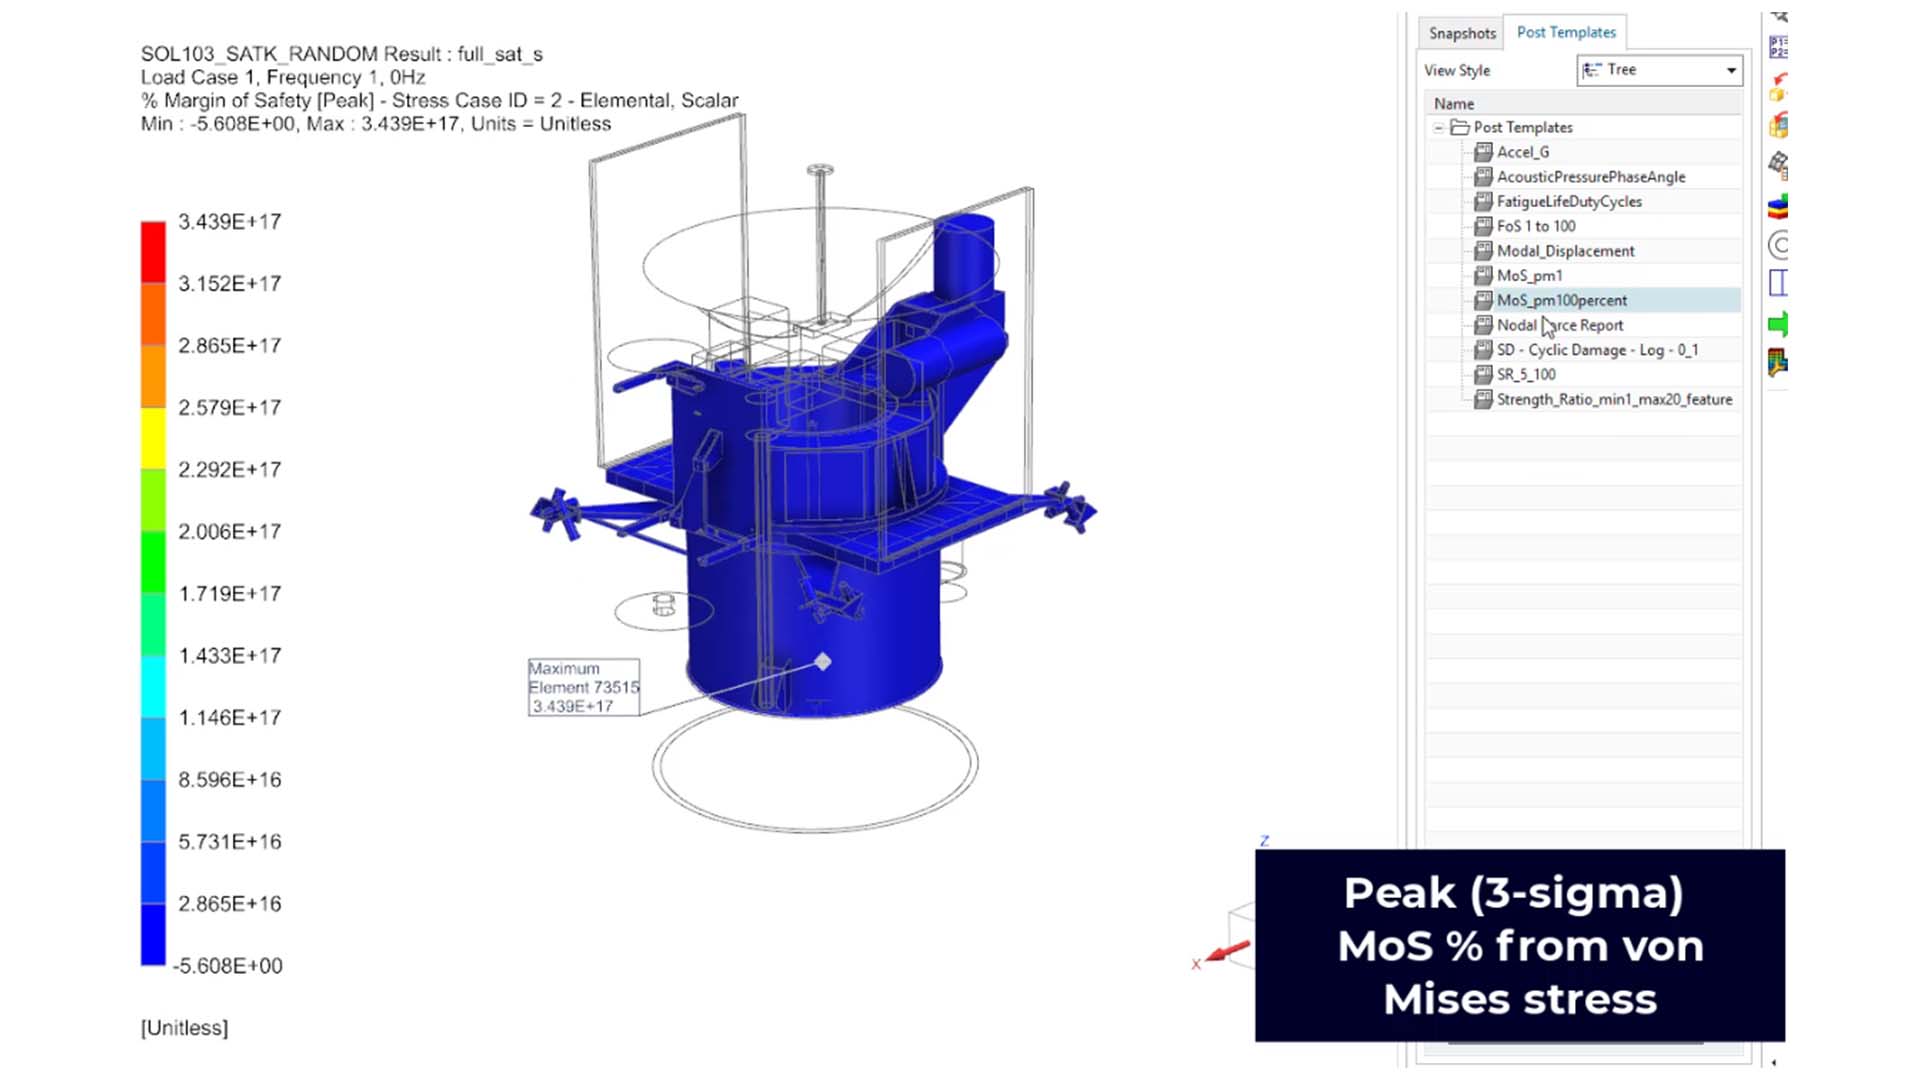The image size is (1920, 1080).
Task: Select the blue rectangle viewport icon
Action: [1777, 283]
